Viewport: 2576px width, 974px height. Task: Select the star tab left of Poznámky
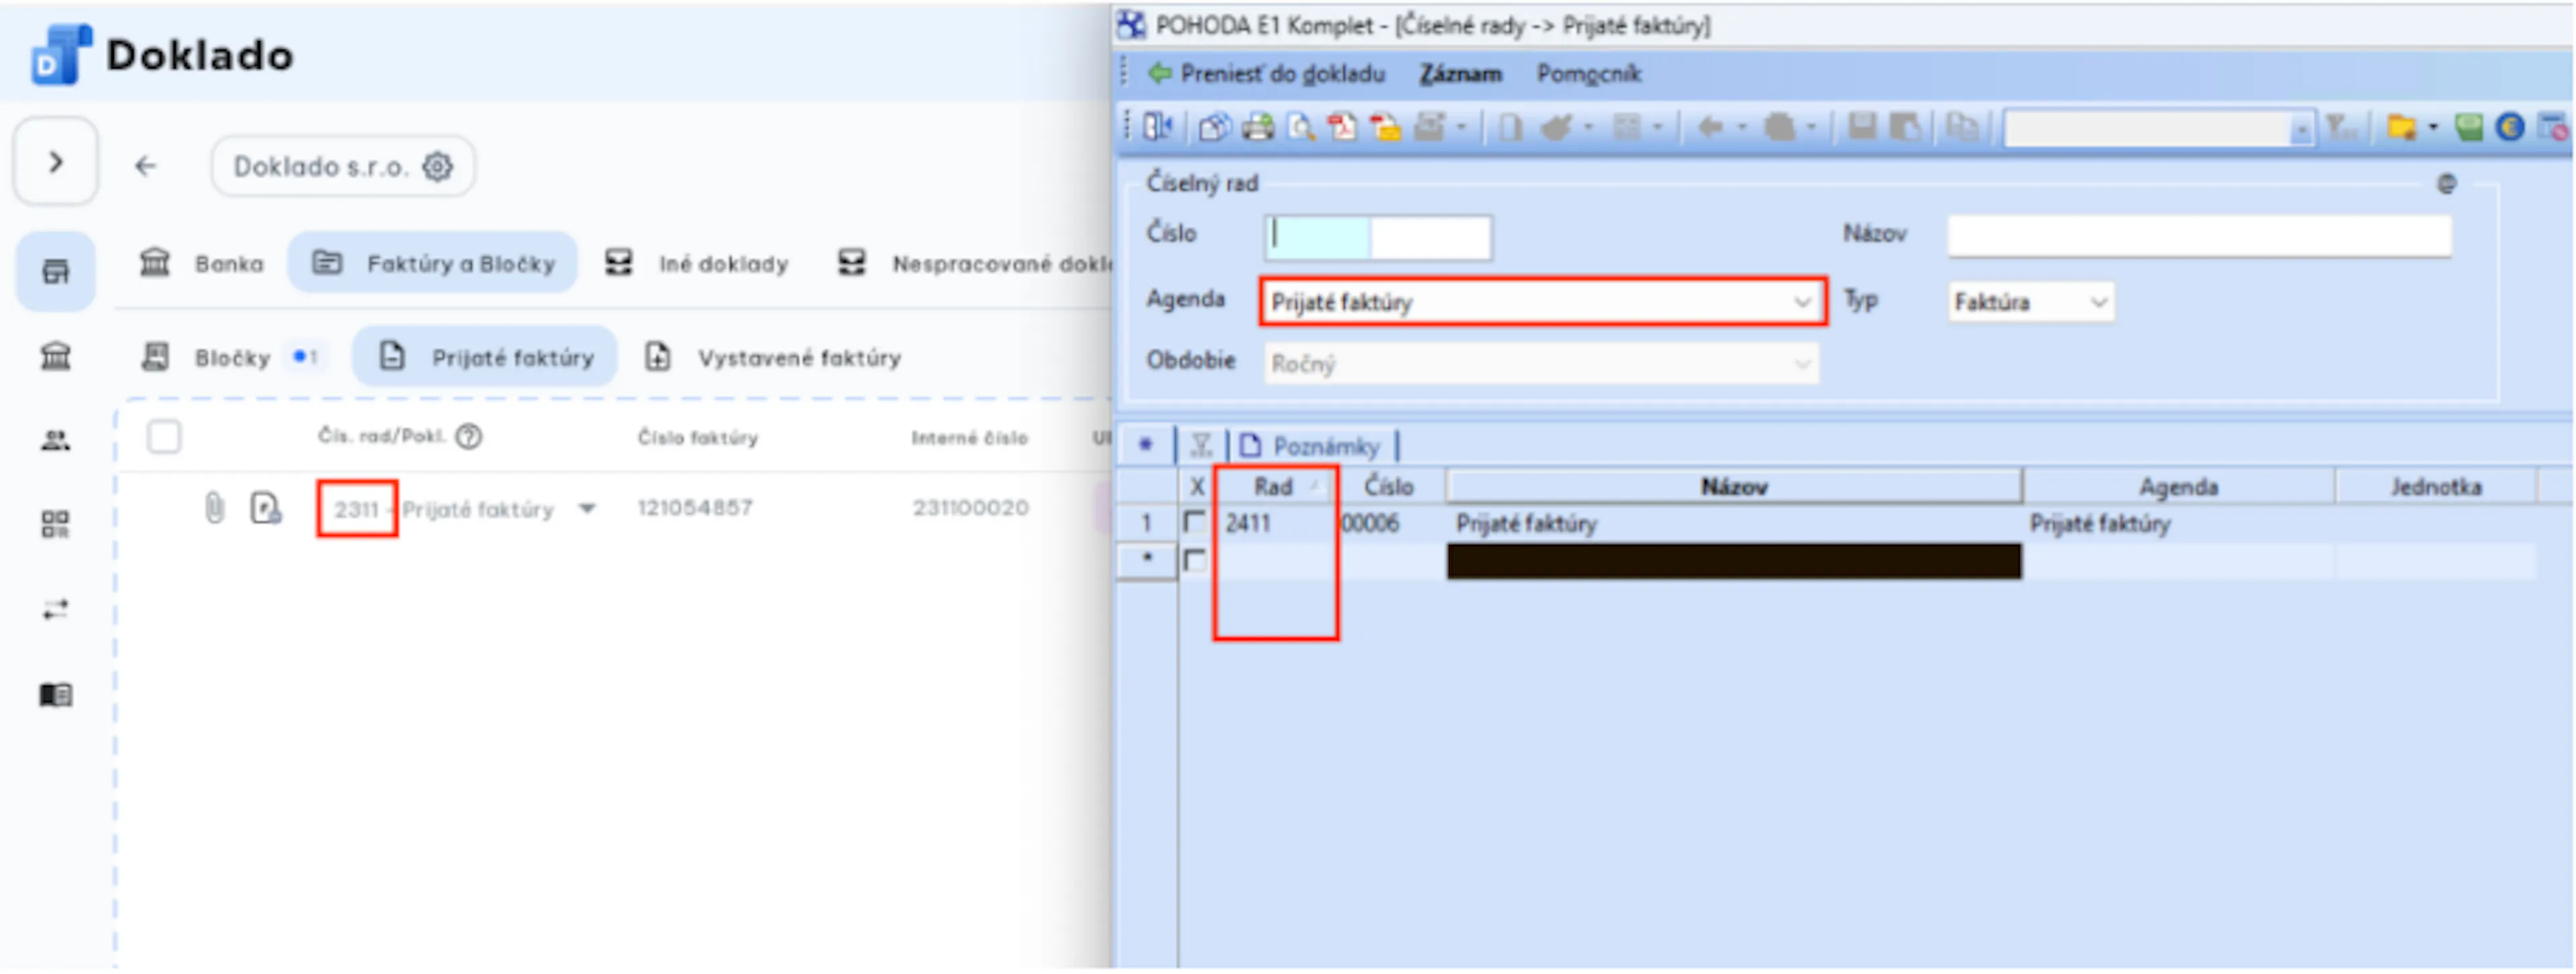pos(1145,445)
